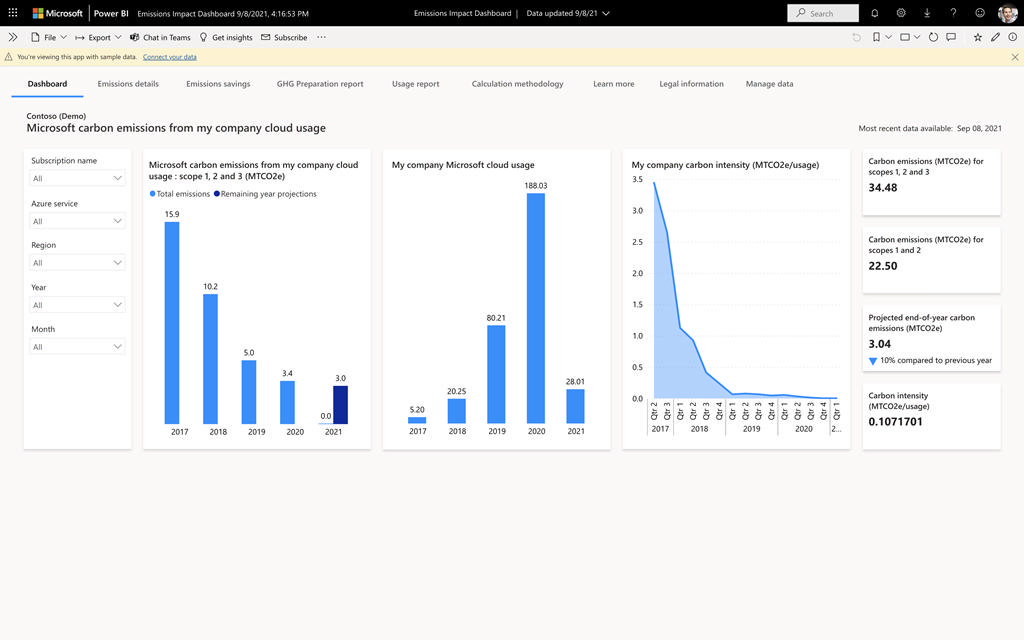Click the Connect your data link

click(170, 57)
